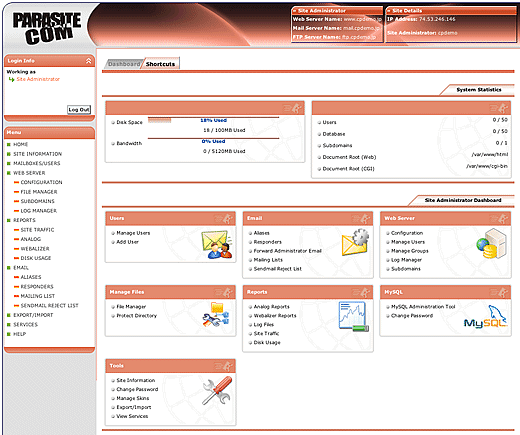Open the MySQL Administration Tool link

tap(423, 307)
